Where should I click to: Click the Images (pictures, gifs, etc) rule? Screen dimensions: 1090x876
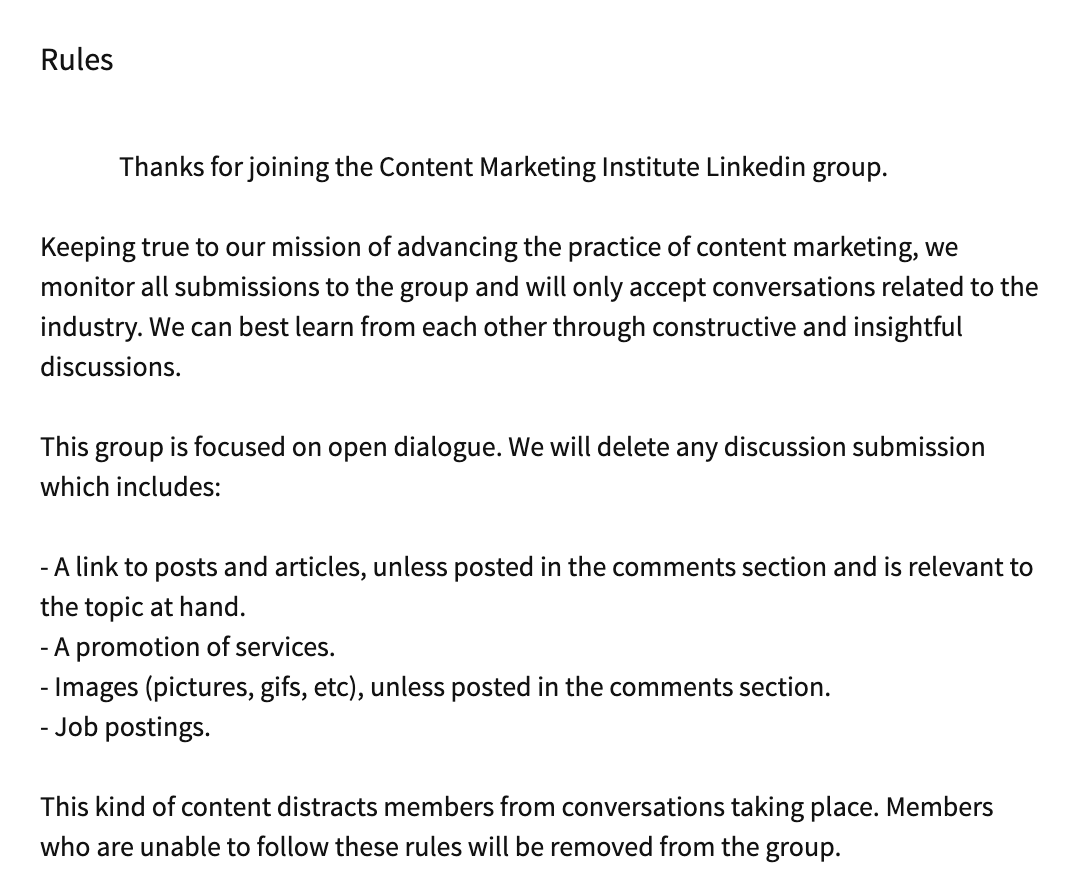[x=436, y=687]
